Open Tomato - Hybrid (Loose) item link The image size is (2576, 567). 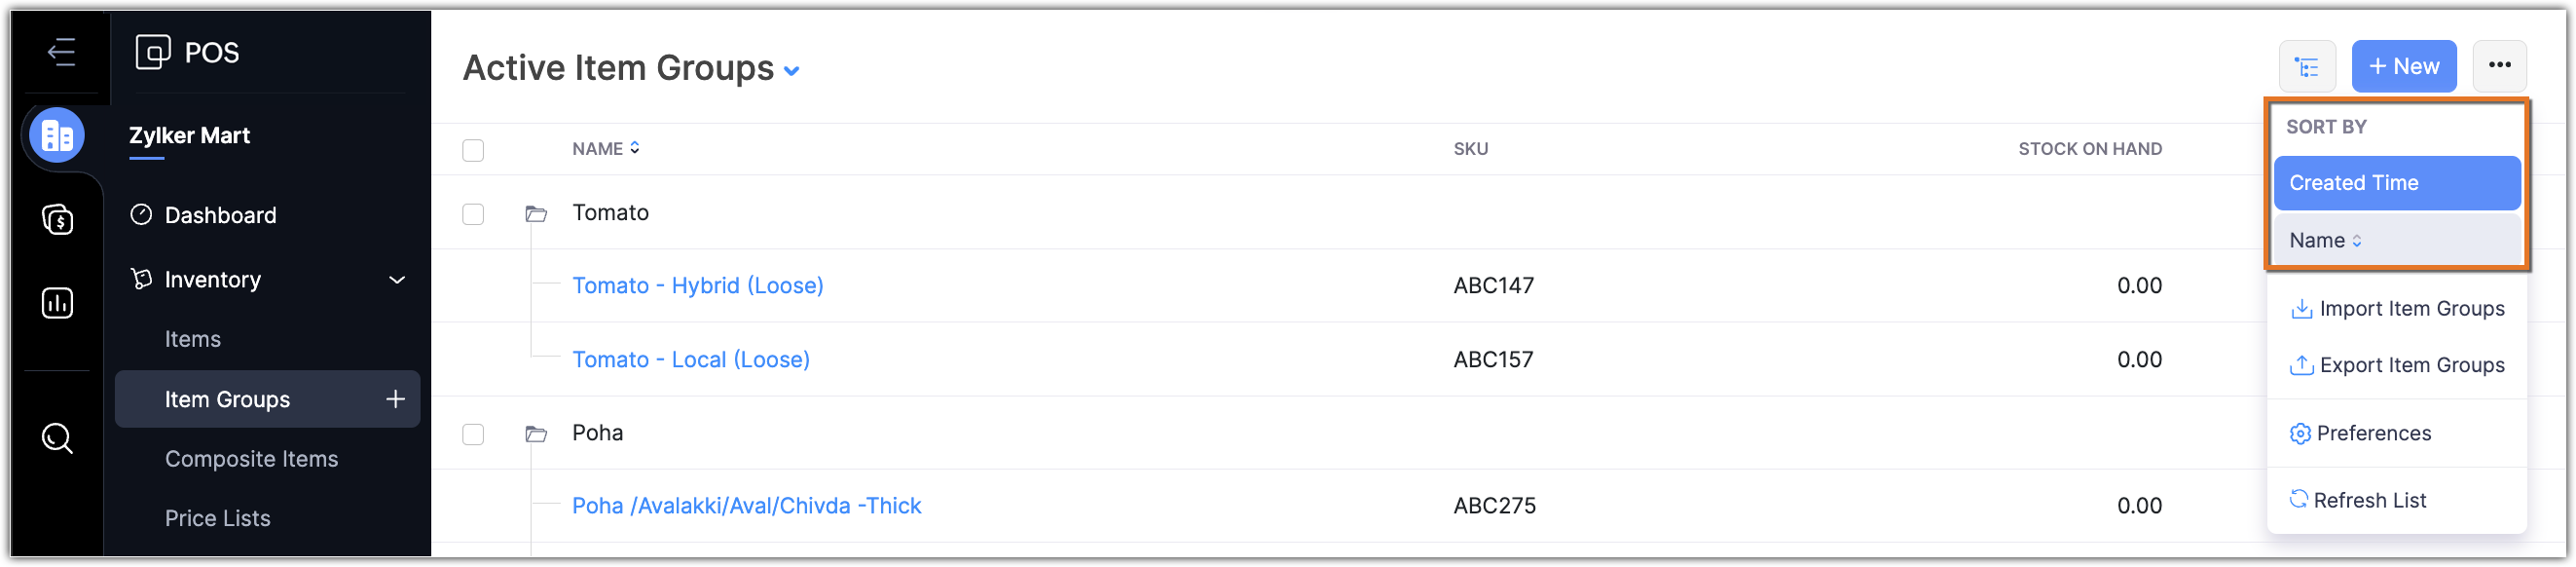697,286
